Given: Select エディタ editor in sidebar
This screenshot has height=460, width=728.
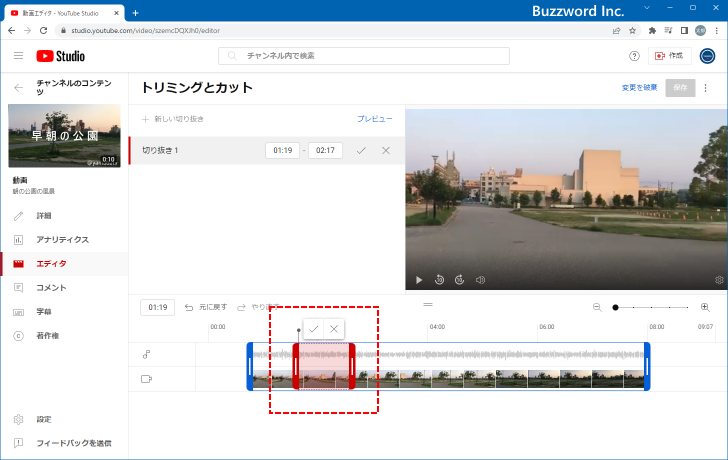Looking at the screenshot, I should (65, 264).
